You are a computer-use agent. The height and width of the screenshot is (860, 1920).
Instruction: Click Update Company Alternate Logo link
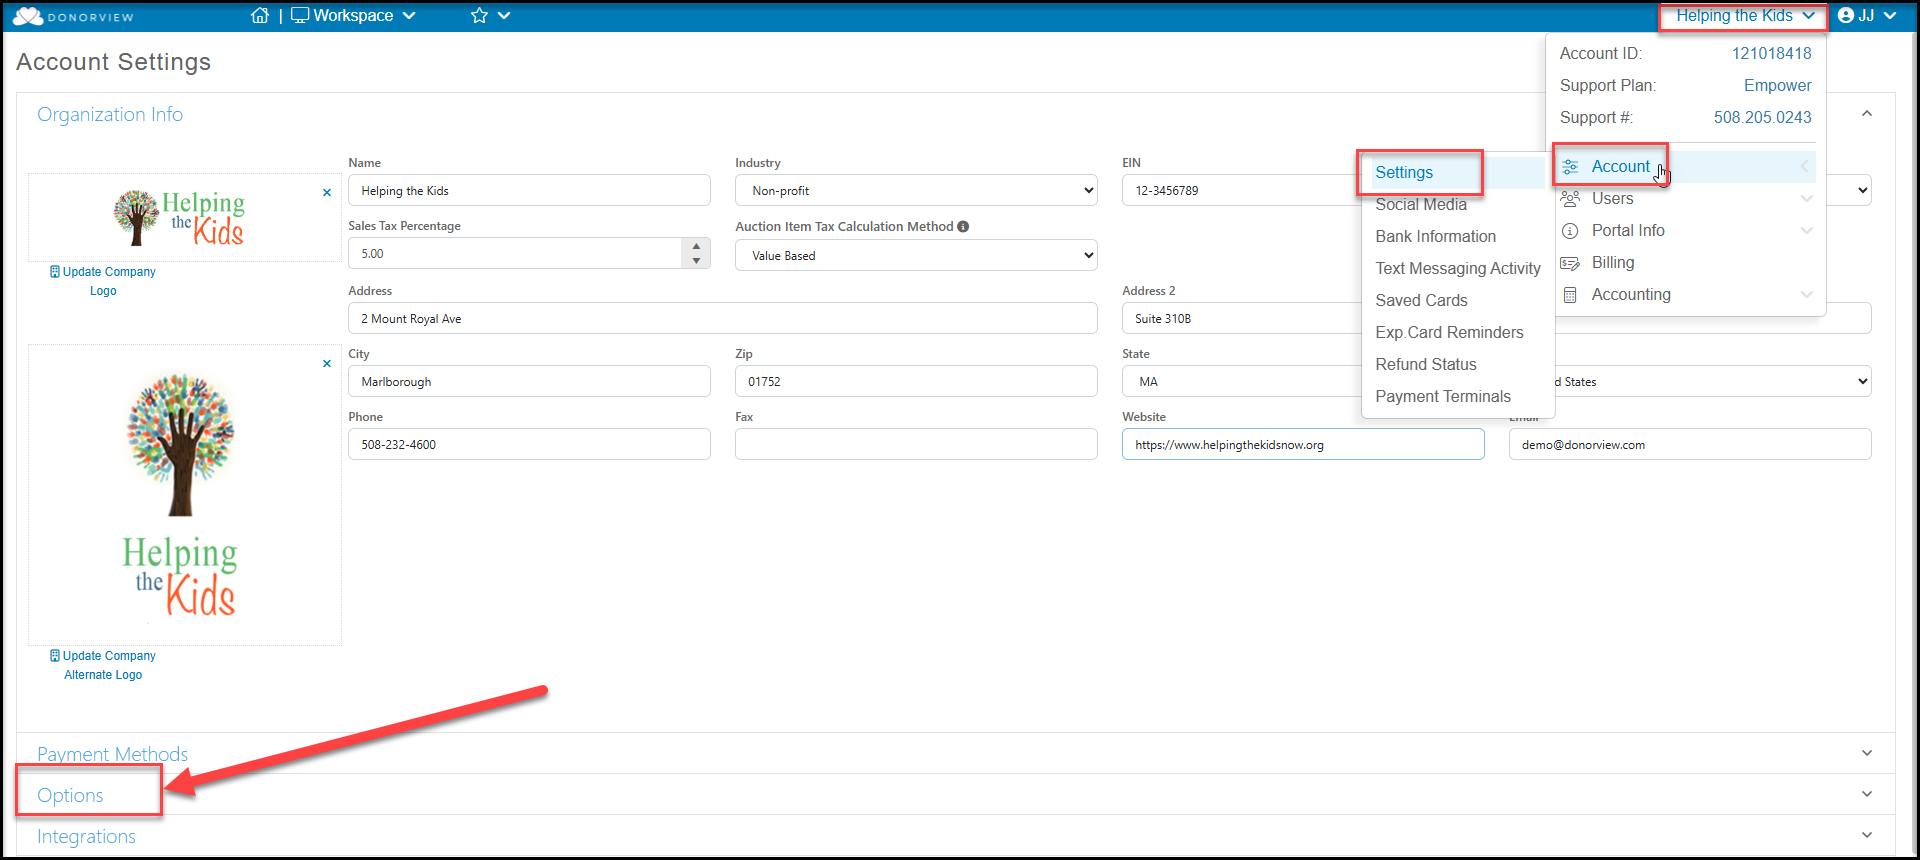[103, 665]
